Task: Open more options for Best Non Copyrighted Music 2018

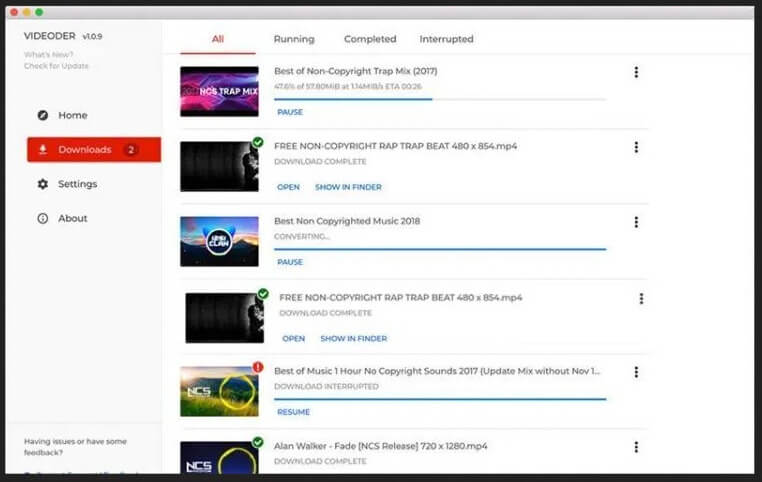Action: pos(636,222)
